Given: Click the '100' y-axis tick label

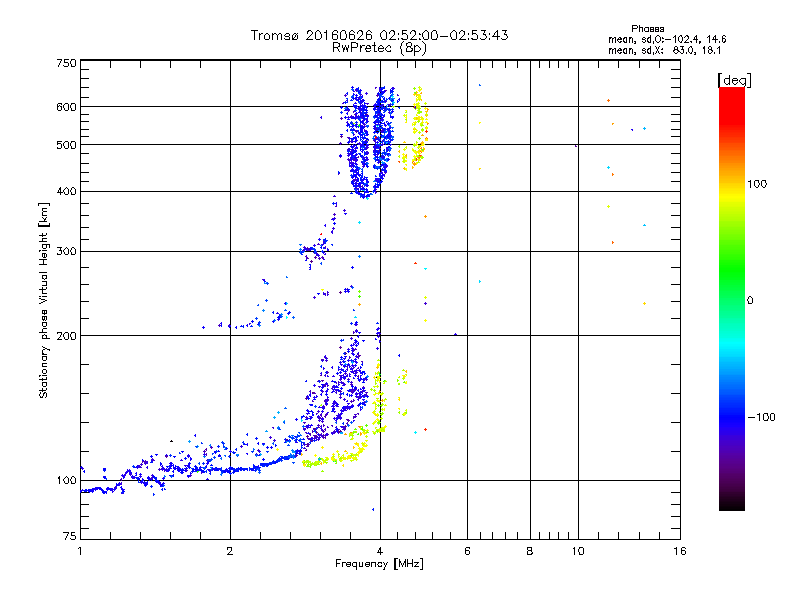Looking at the screenshot, I should [x=66, y=480].
